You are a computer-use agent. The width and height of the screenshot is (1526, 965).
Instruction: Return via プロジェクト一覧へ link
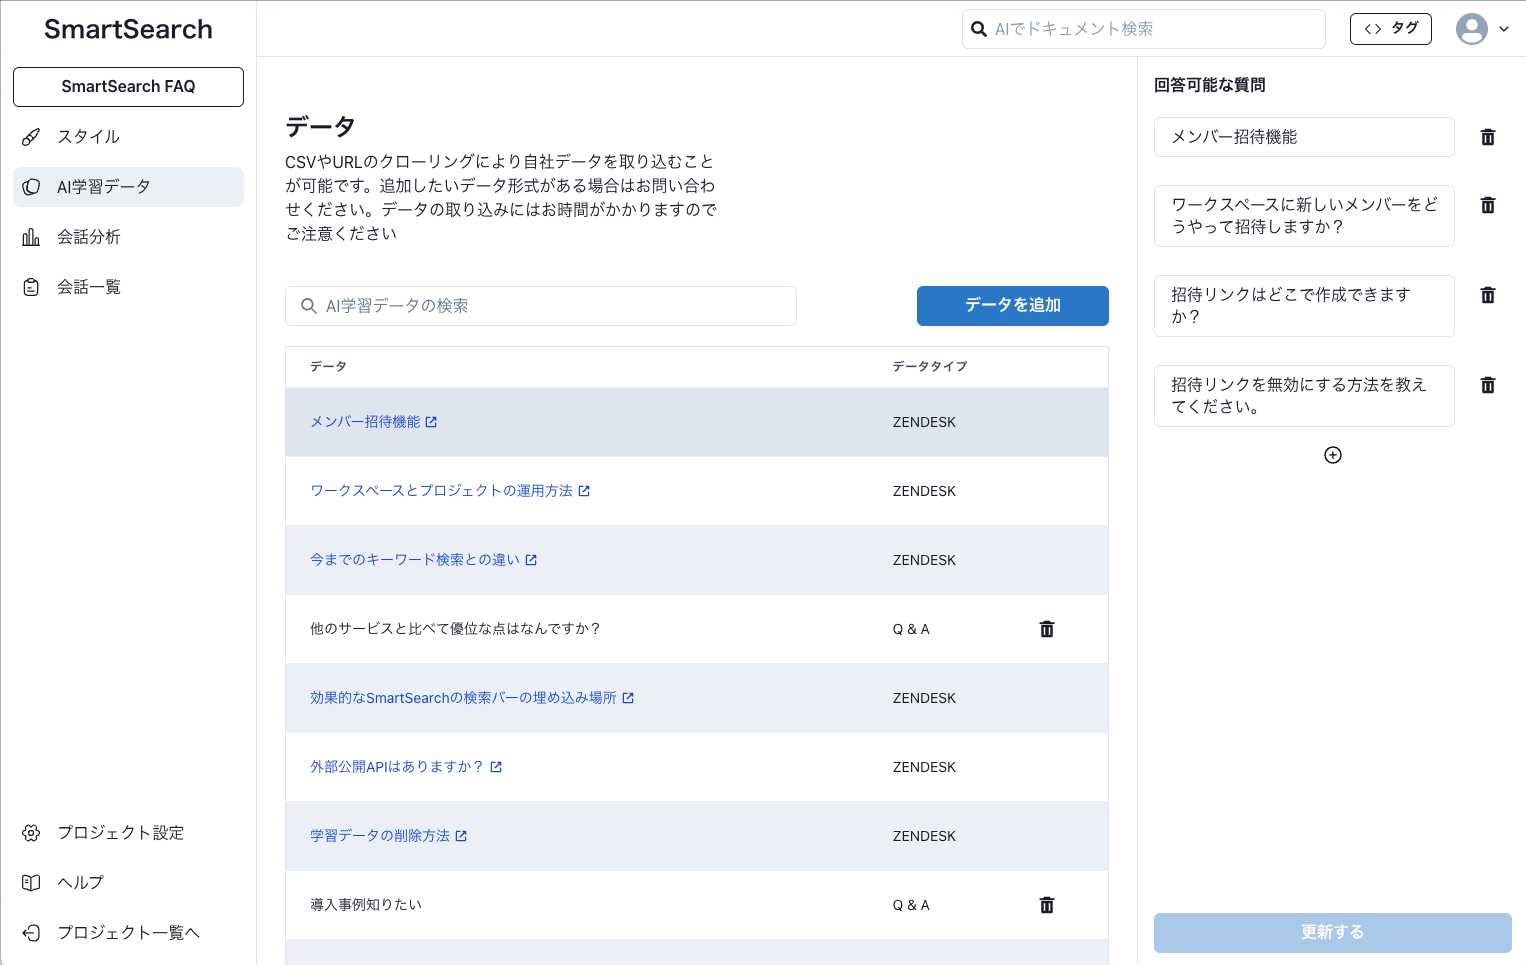128,933
